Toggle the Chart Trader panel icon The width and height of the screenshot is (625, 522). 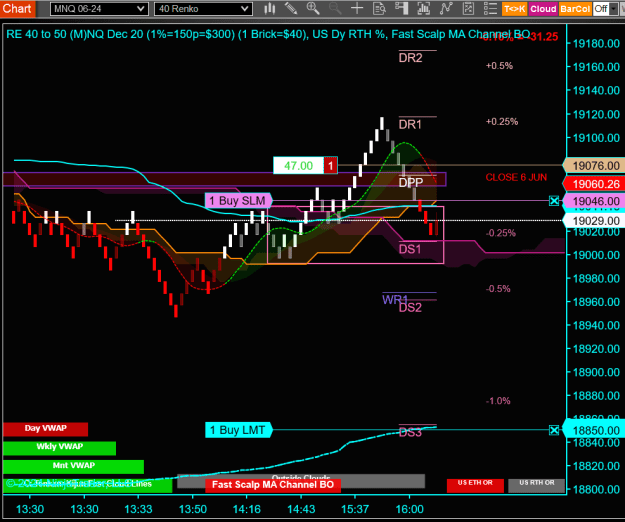pyautogui.click(x=401, y=8)
